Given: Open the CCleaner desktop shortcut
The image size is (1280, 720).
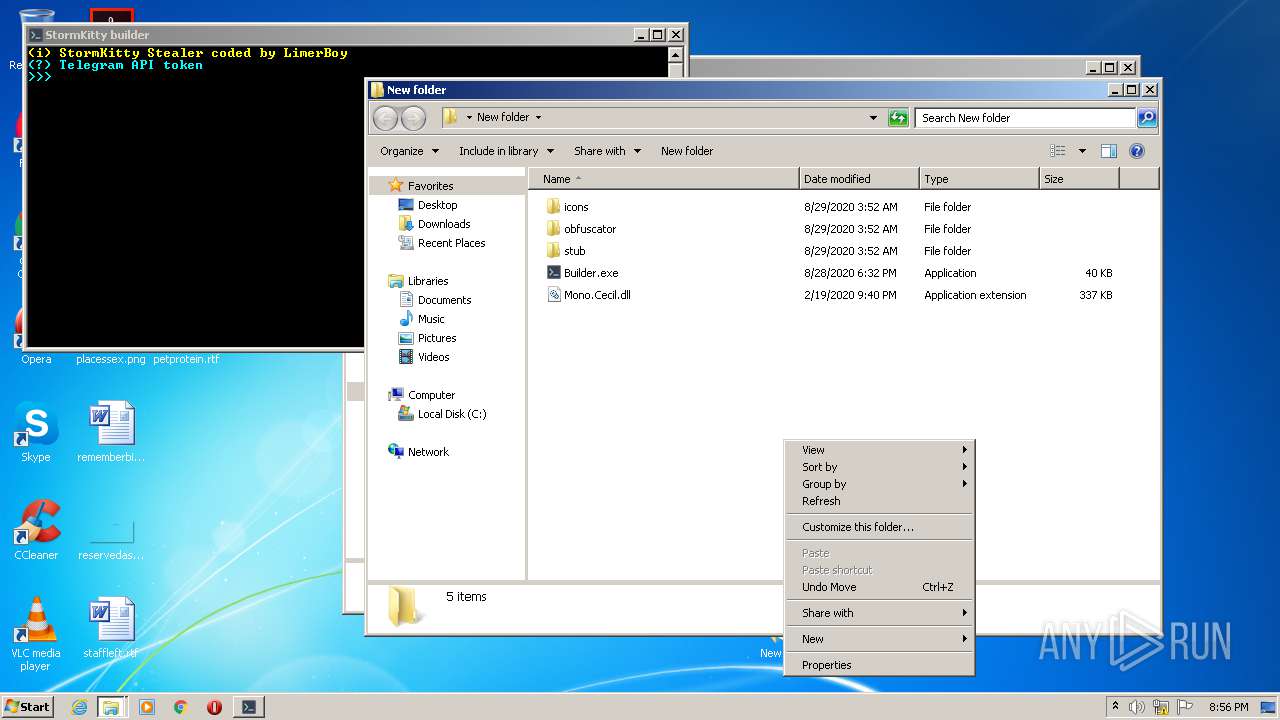Looking at the screenshot, I should tap(36, 530).
